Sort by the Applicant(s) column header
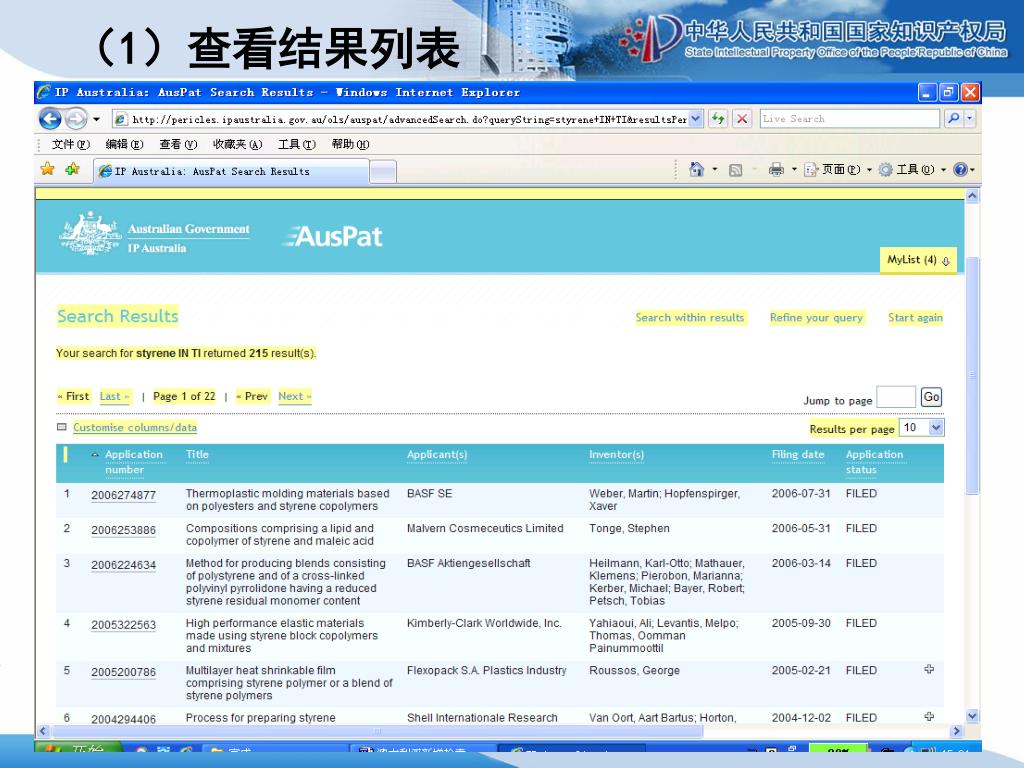Screen dimensions: 1024x768 (437, 455)
